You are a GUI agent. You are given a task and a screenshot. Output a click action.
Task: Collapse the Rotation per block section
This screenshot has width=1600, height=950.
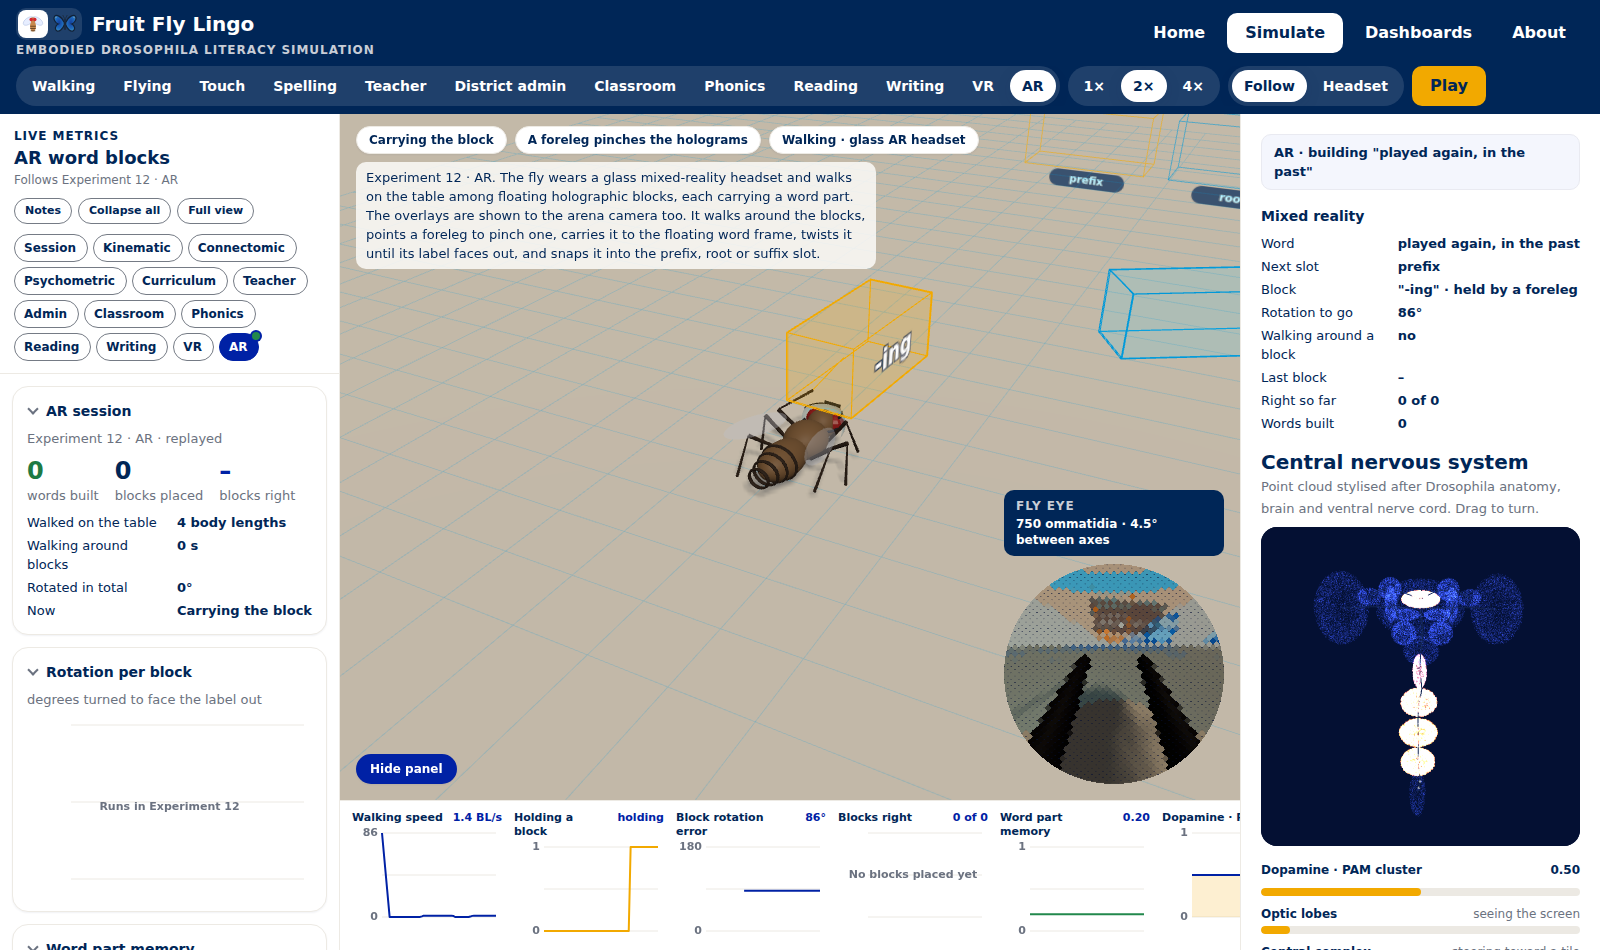coord(33,672)
